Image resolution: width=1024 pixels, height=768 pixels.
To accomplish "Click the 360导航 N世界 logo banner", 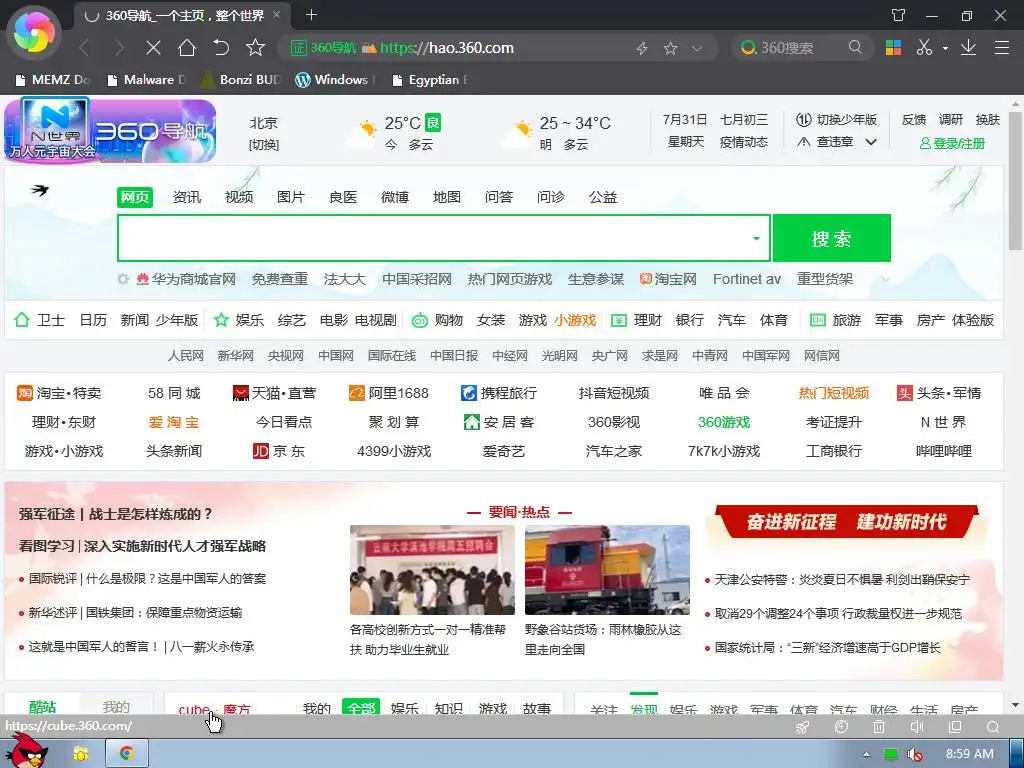I will point(110,130).
